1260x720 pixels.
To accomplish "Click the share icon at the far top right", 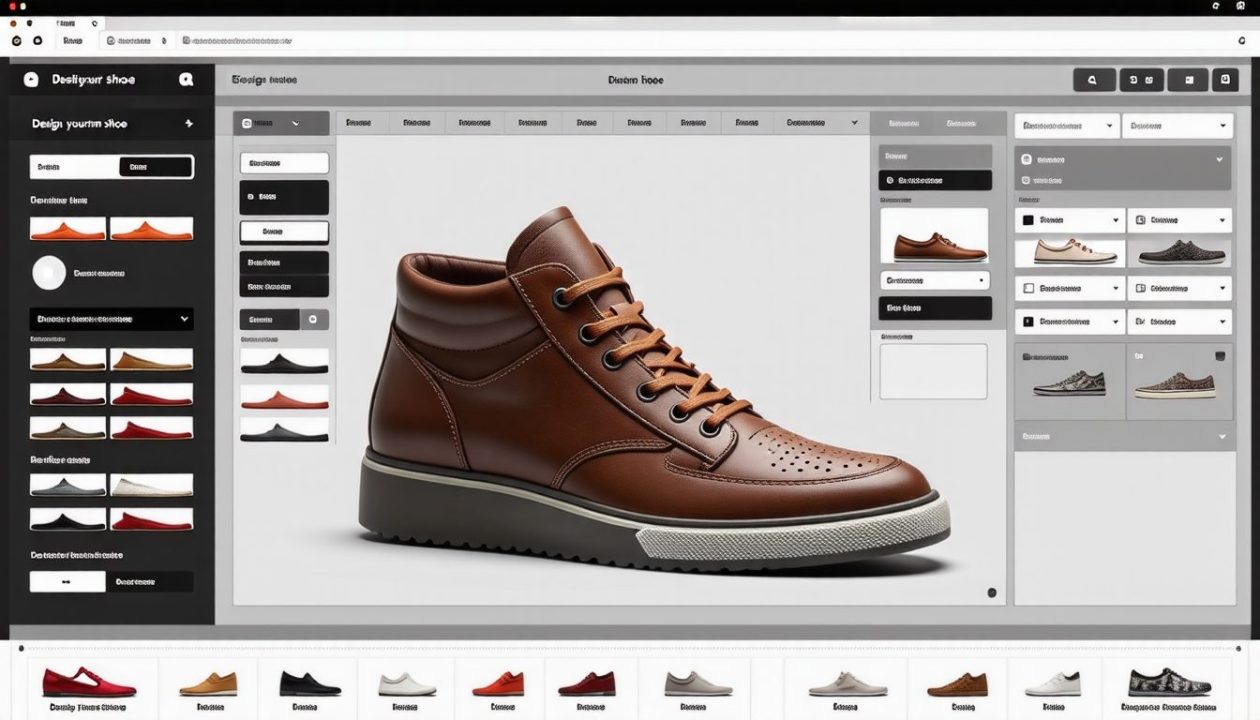I will click(1227, 79).
